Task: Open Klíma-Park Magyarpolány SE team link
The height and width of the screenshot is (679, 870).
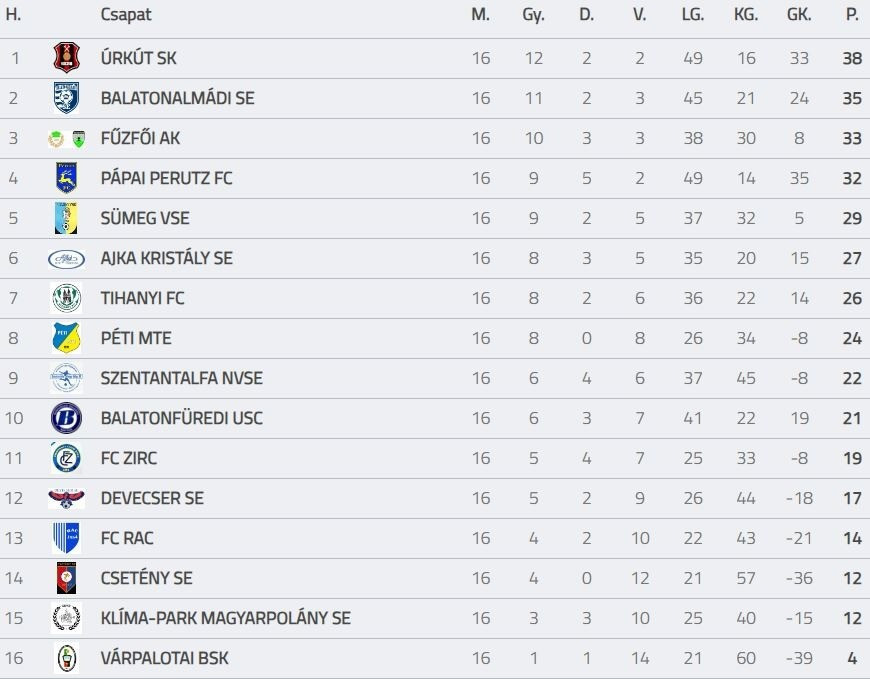Action: click(x=225, y=618)
